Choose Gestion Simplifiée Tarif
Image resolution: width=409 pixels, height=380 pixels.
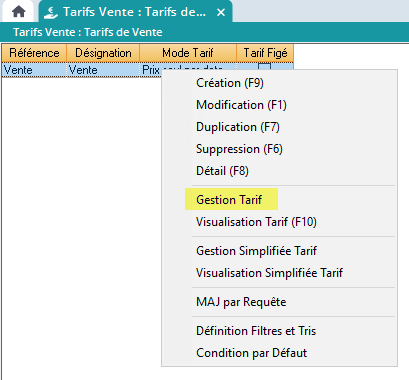[256, 251]
